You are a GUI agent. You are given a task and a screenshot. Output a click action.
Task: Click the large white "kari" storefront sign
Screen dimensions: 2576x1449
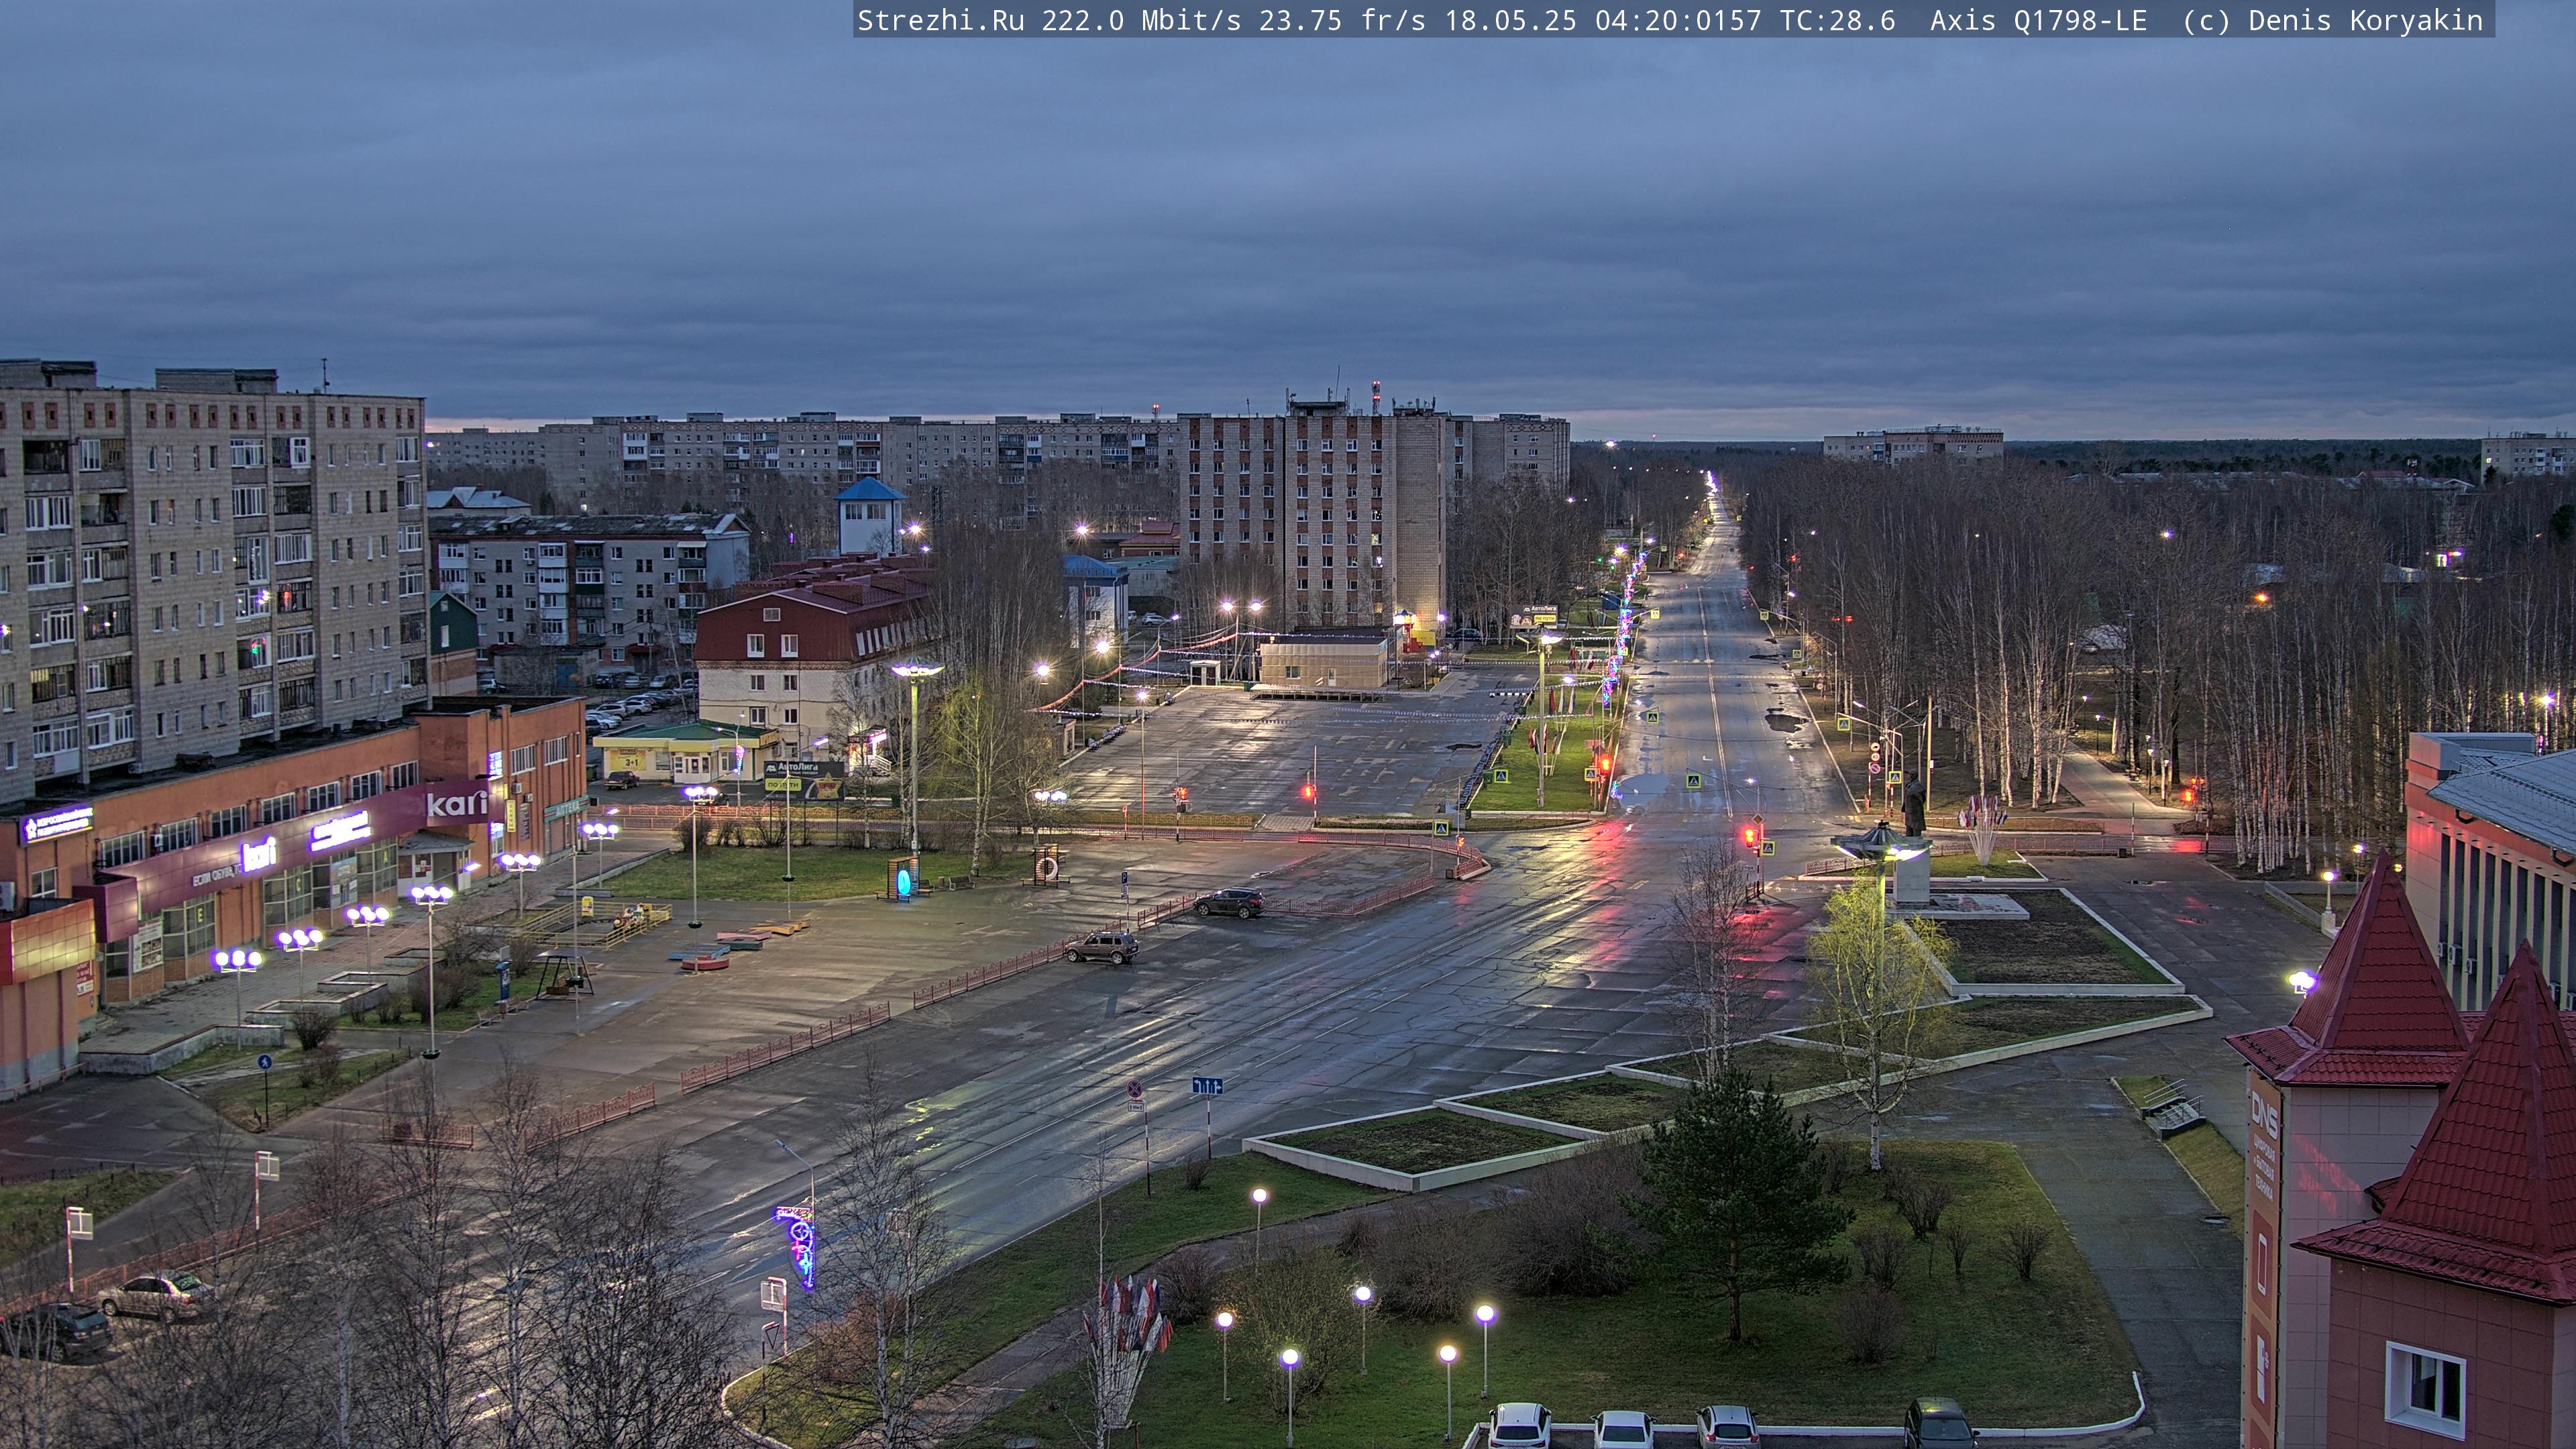point(458,803)
